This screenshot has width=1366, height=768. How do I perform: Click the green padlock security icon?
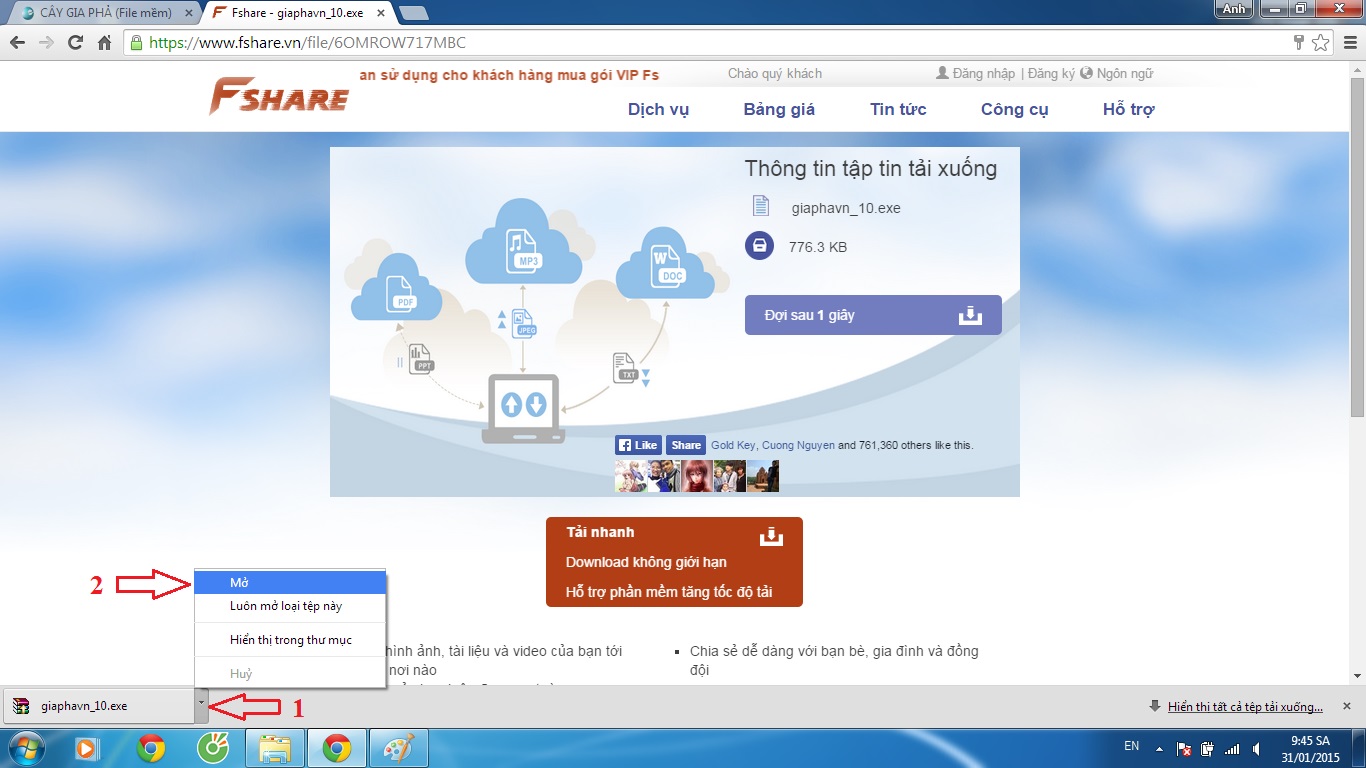pos(137,43)
